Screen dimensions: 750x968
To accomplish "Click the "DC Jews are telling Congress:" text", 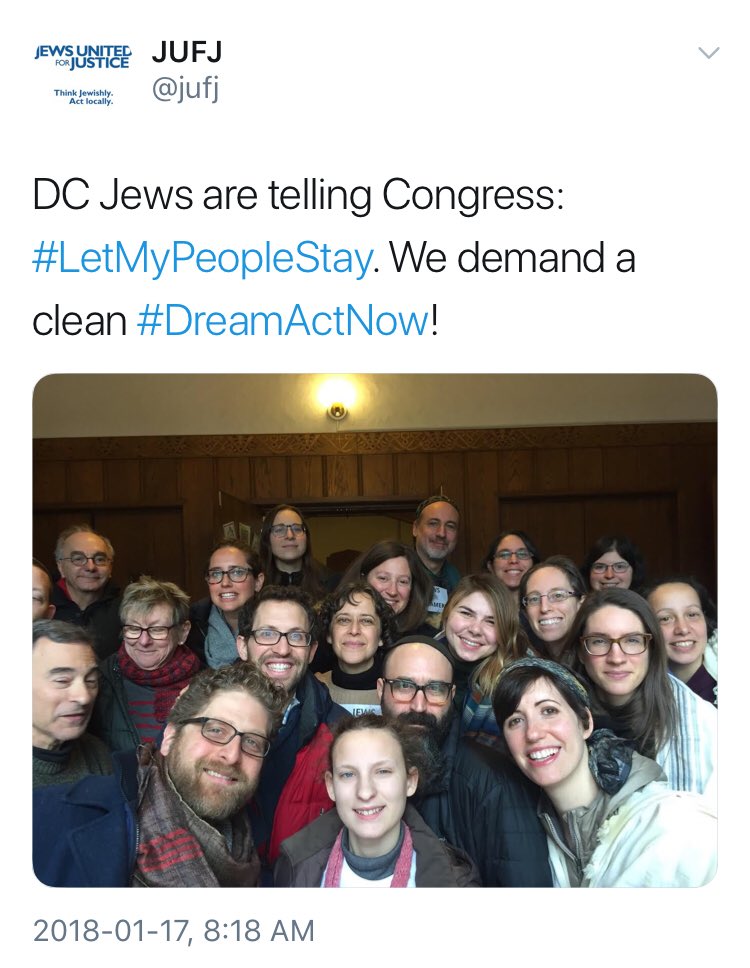I will click(298, 194).
